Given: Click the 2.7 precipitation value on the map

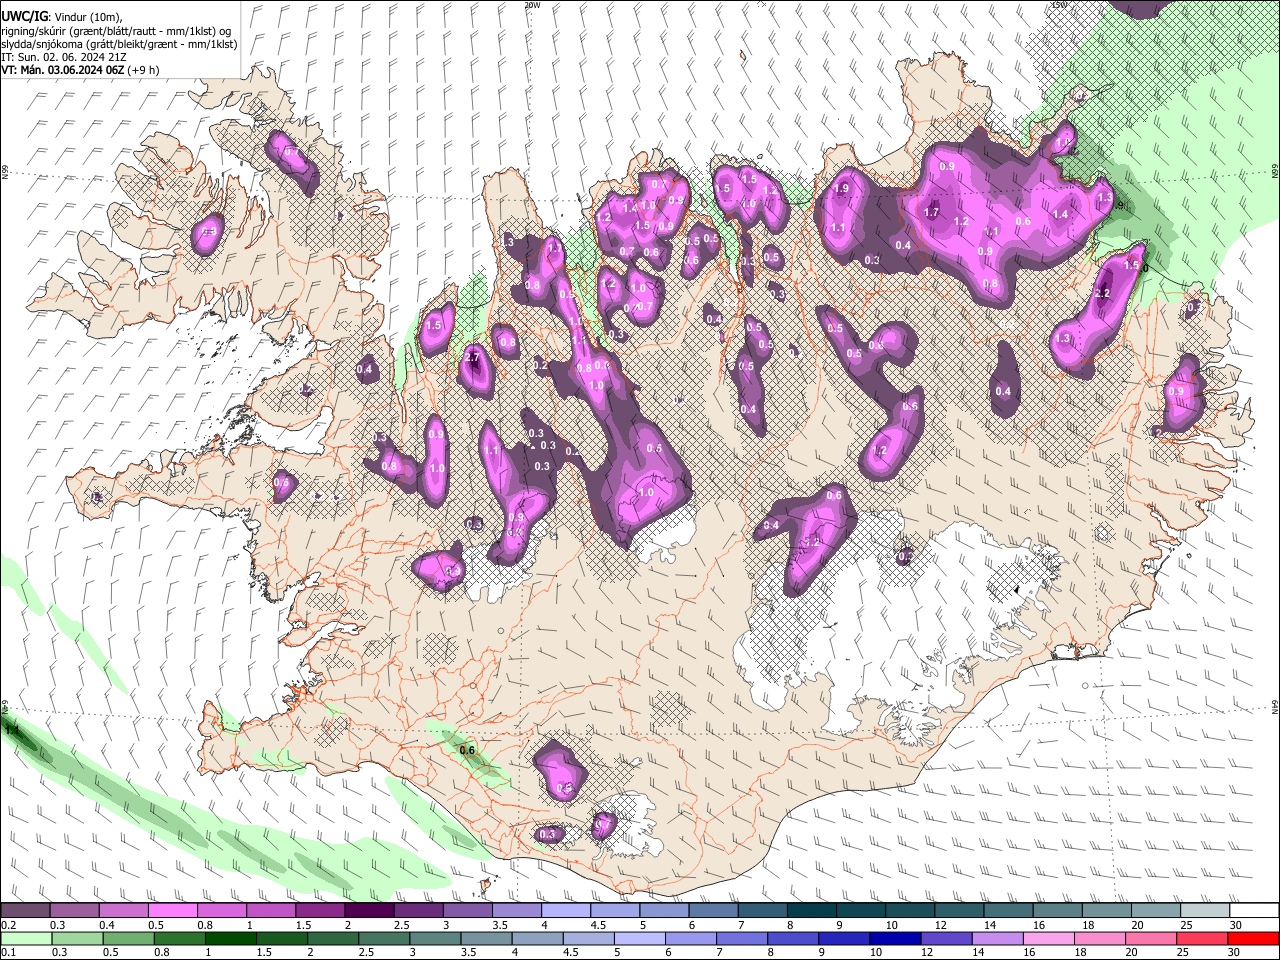Looking at the screenshot, I should pyautogui.click(x=474, y=358).
